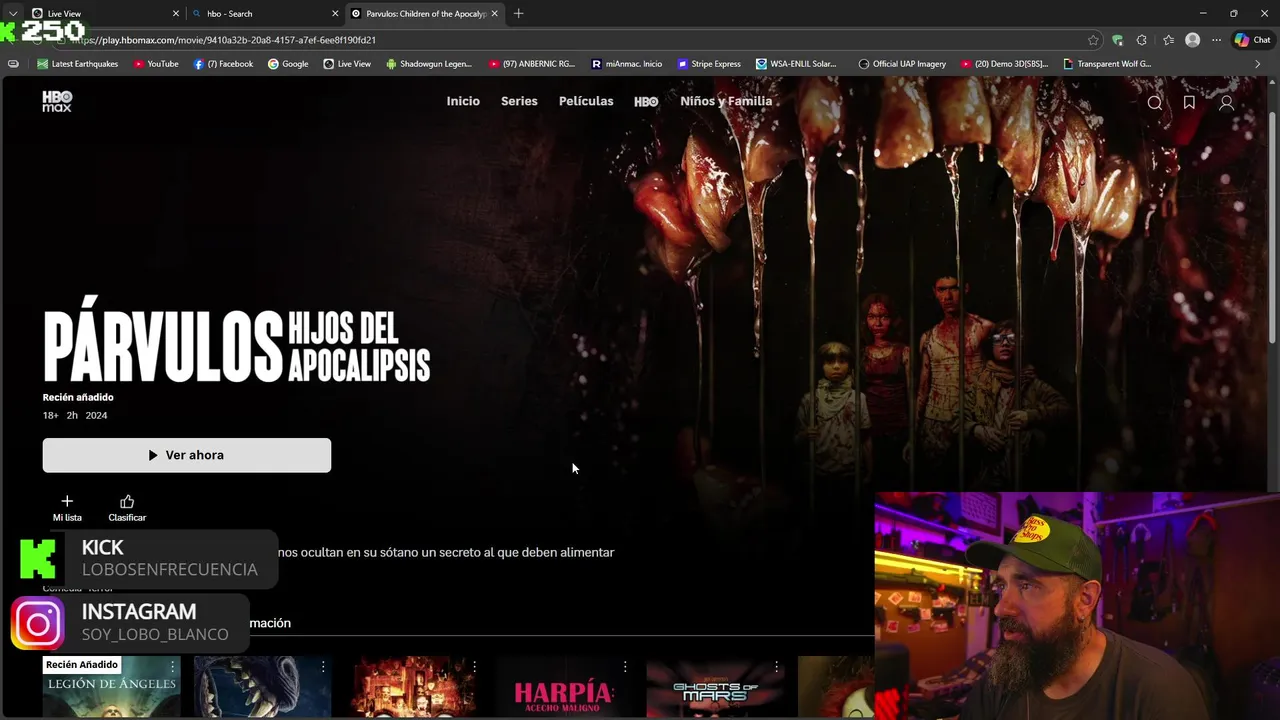The image size is (1280, 720).
Task: Open the browser profile avatar
Action: click(1192, 40)
